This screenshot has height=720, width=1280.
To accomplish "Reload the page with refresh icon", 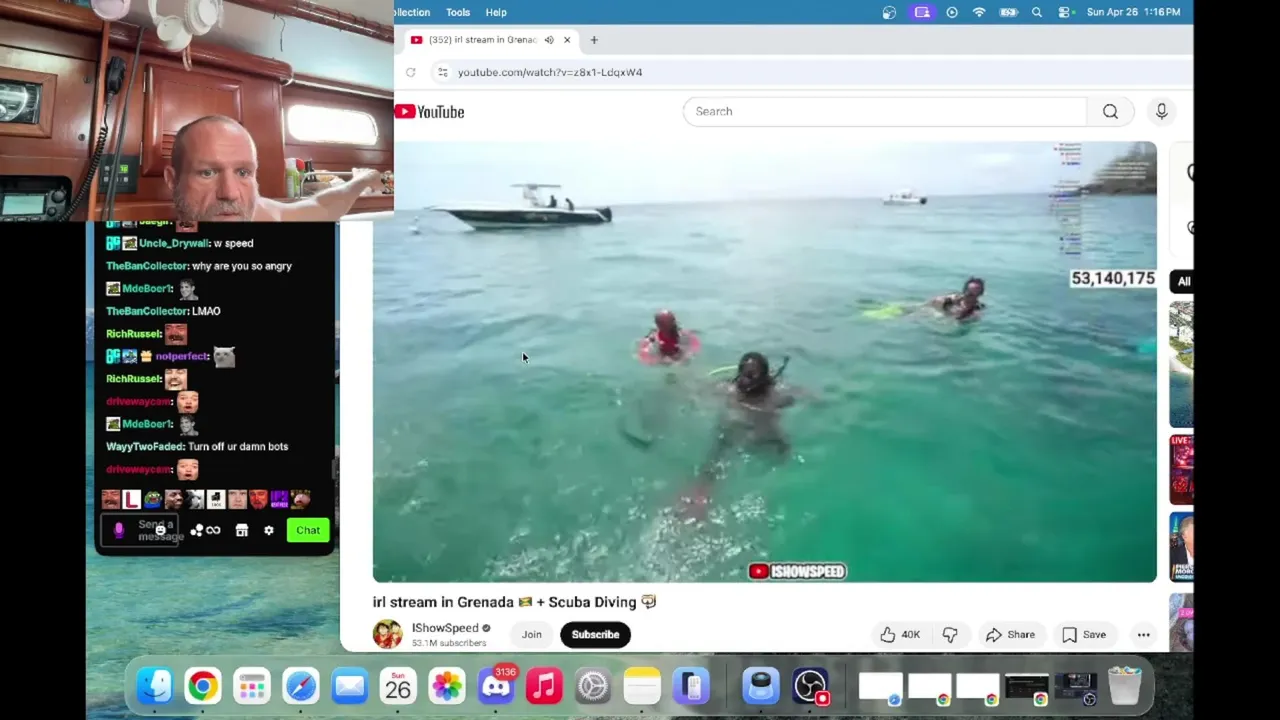I will [410, 72].
